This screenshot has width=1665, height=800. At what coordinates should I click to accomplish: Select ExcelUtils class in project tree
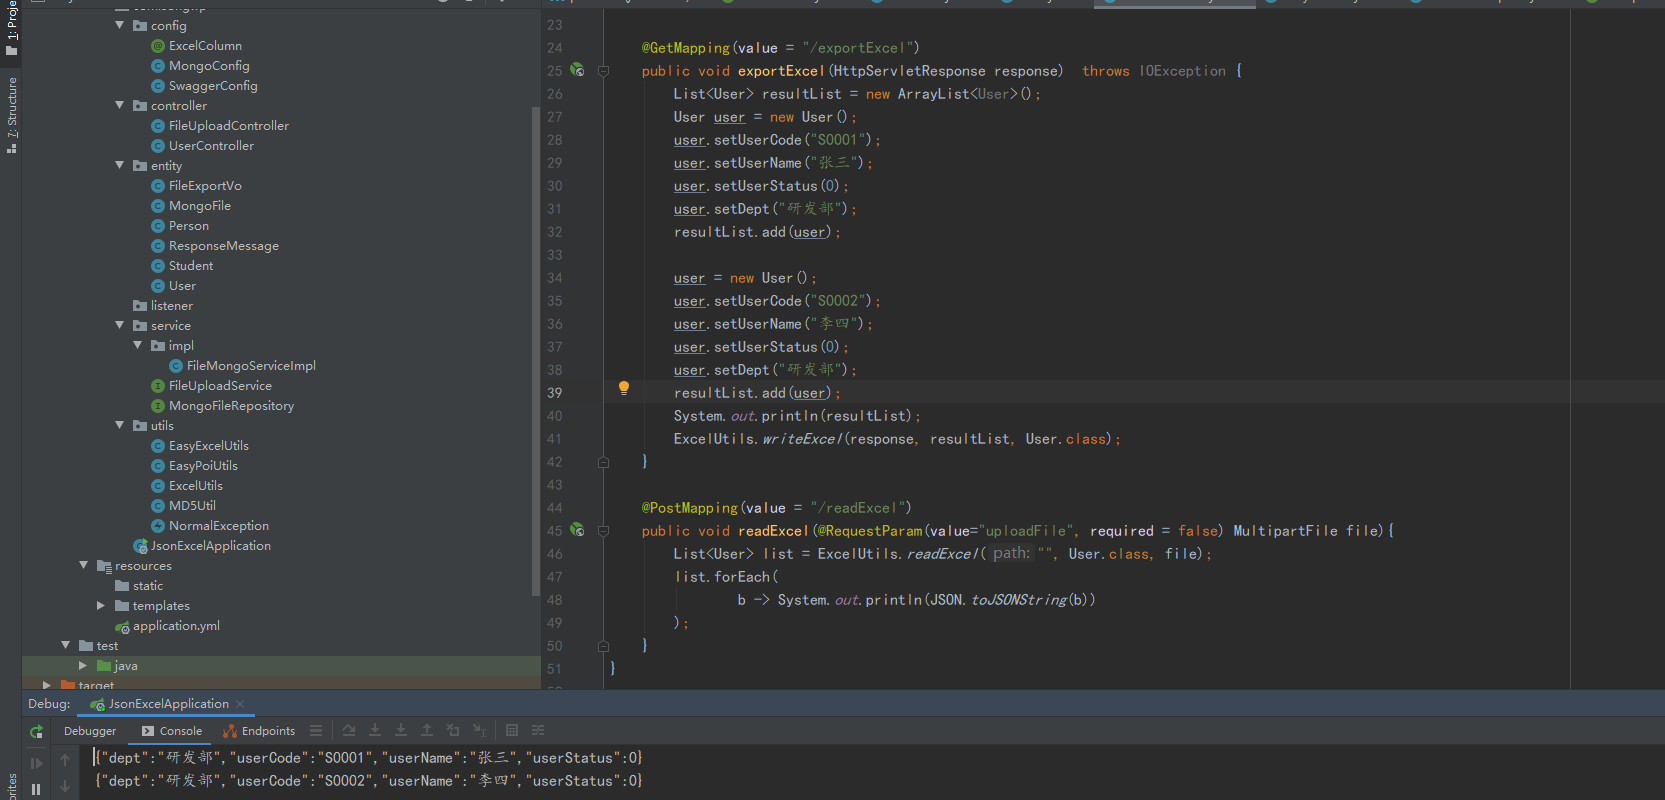pos(195,486)
